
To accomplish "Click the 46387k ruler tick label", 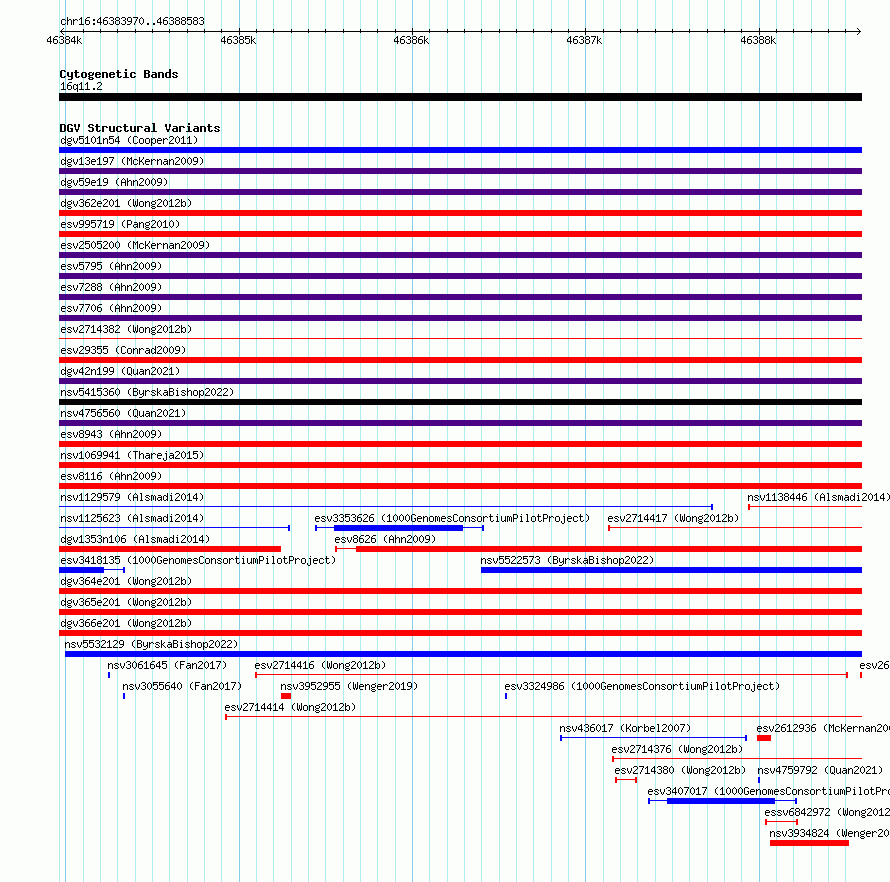I will pyautogui.click(x=585, y=40).
